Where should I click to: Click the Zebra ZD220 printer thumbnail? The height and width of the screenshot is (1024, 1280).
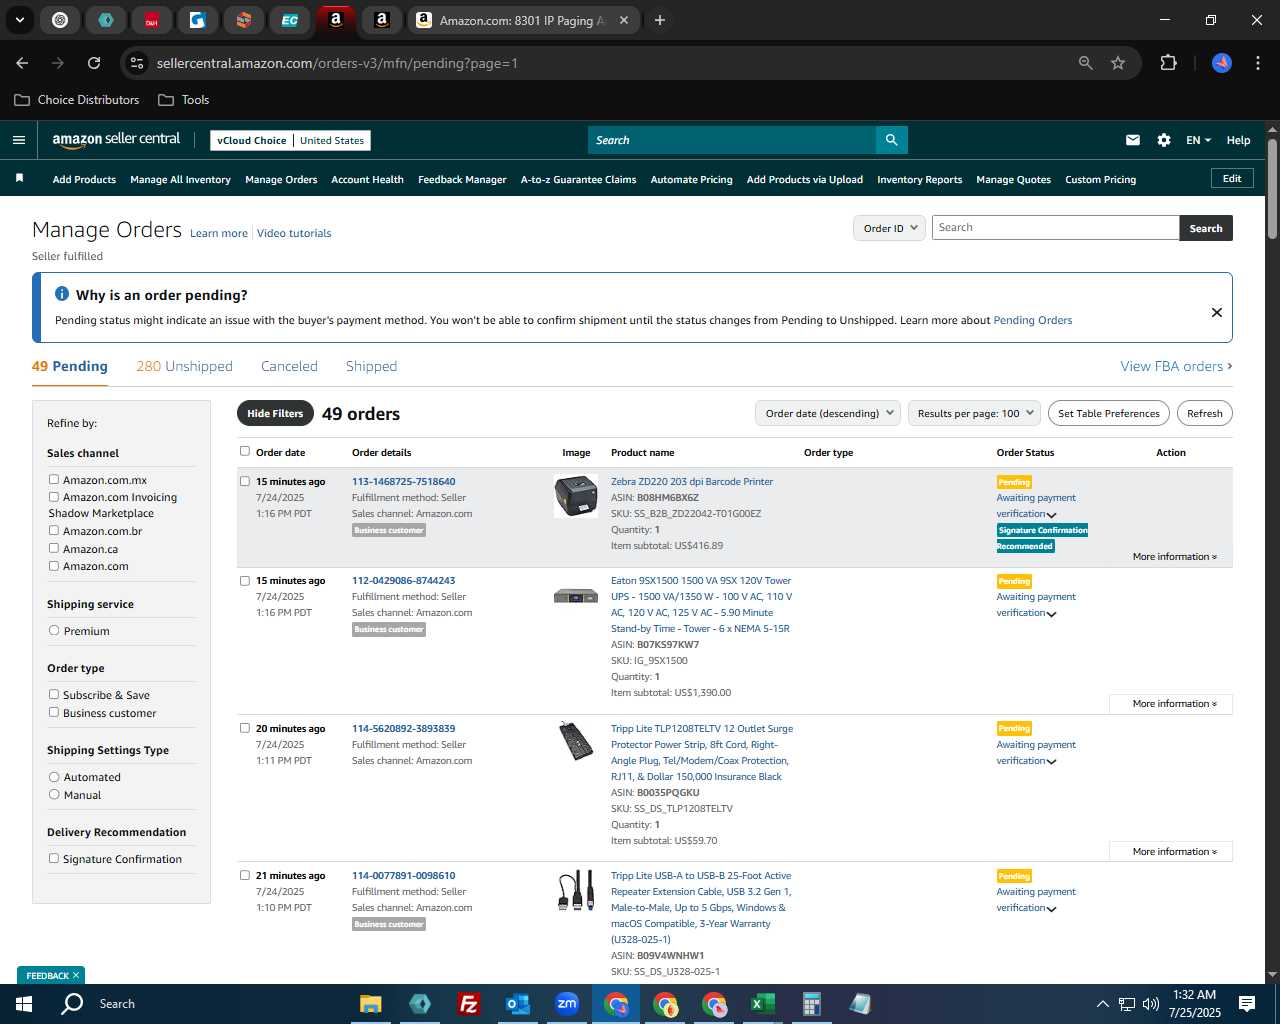[576, 495]
